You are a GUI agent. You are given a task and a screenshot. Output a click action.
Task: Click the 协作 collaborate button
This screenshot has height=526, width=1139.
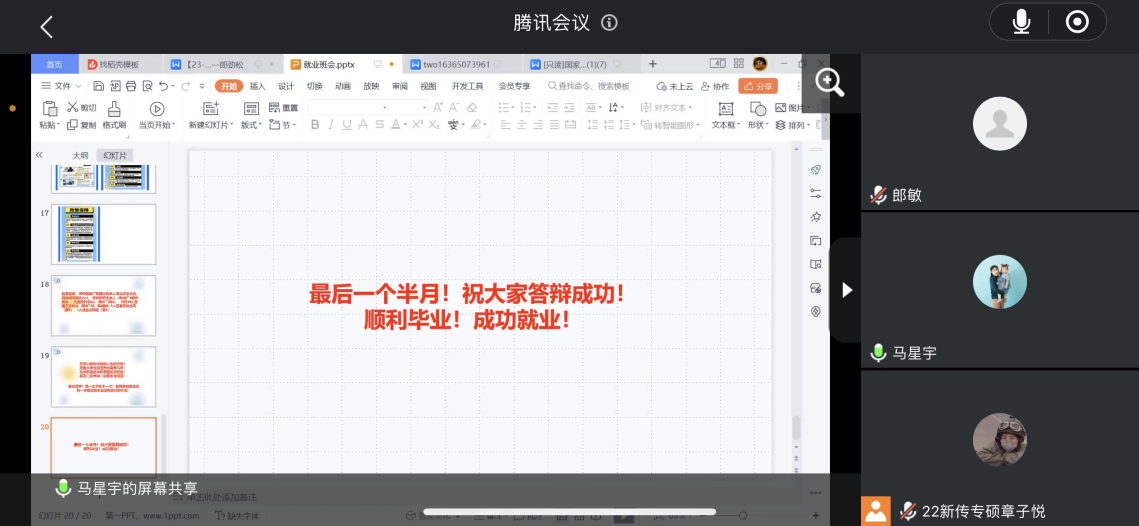[715, 86]
